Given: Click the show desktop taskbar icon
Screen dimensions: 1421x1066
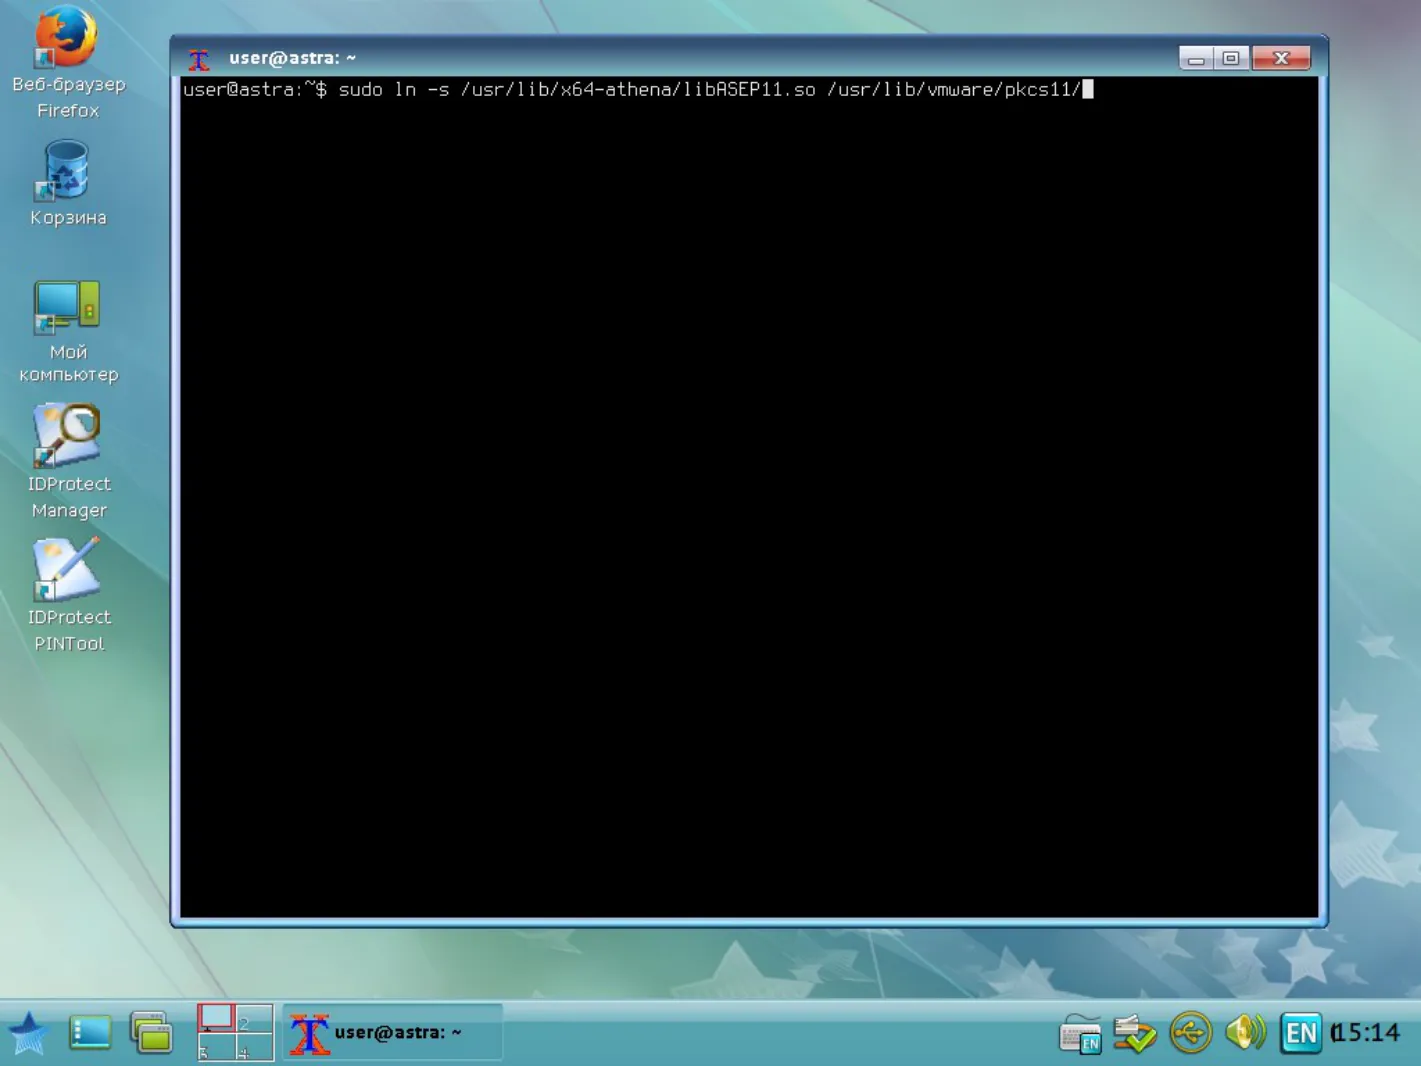Looking at the screenshot, I should 90,1033.
